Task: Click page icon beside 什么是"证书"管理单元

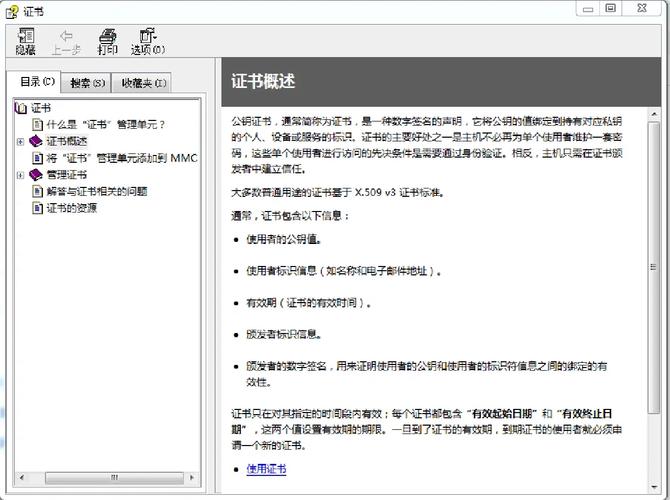Action: tap(38, 124)
